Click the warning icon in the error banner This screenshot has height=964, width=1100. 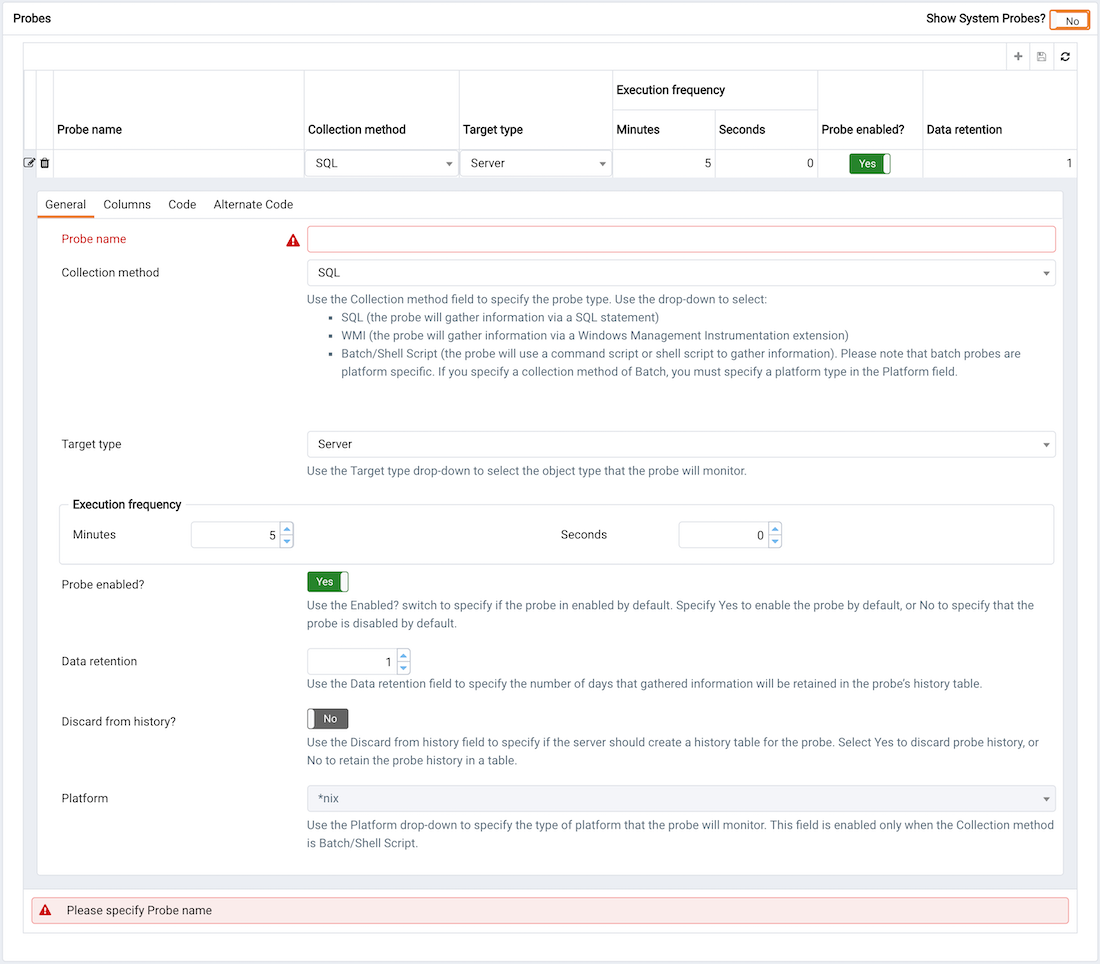click(46, 910)
